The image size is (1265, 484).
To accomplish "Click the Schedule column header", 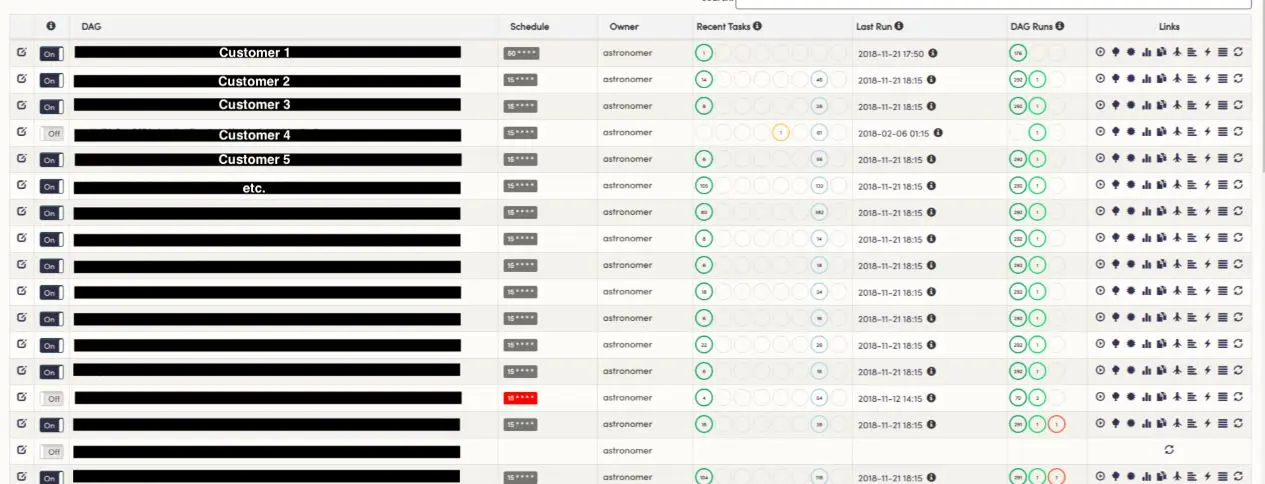I will click(x=529, y=26).
